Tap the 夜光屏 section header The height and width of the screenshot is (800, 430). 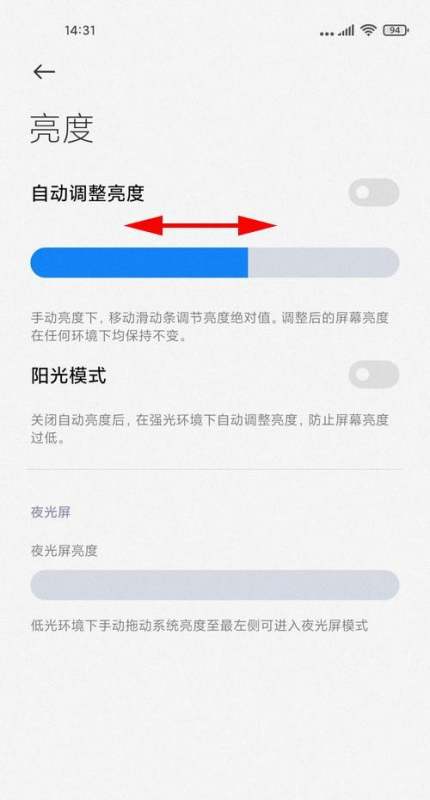tap(50, 512)
